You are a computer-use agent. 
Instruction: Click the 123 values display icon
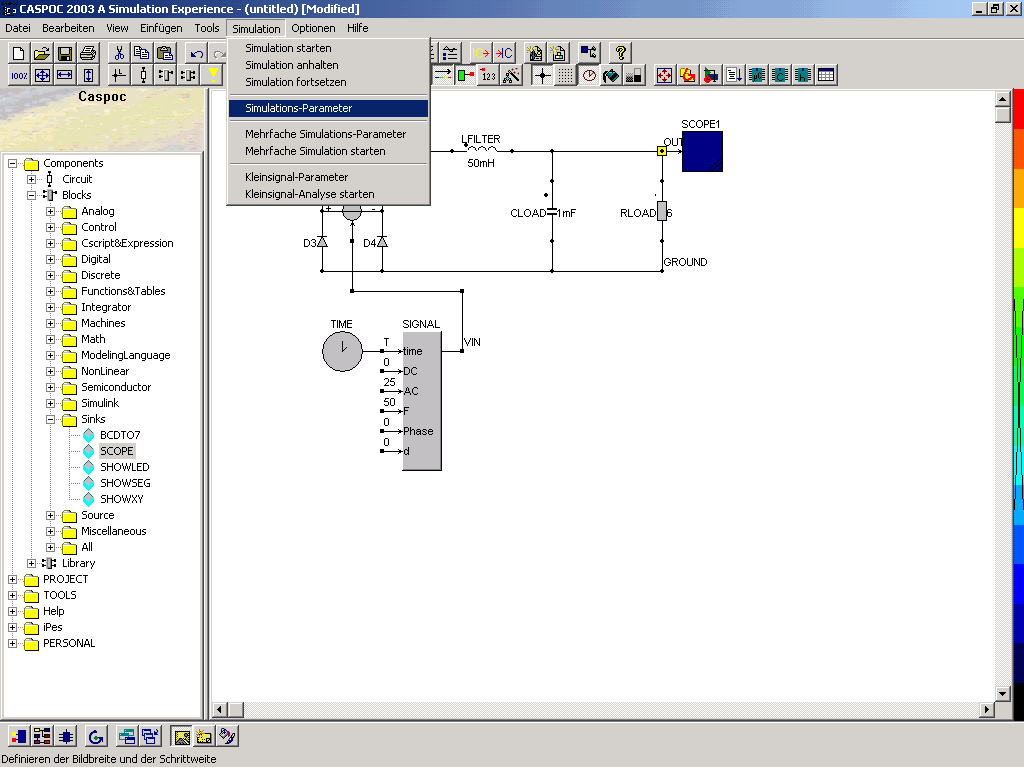488,75
